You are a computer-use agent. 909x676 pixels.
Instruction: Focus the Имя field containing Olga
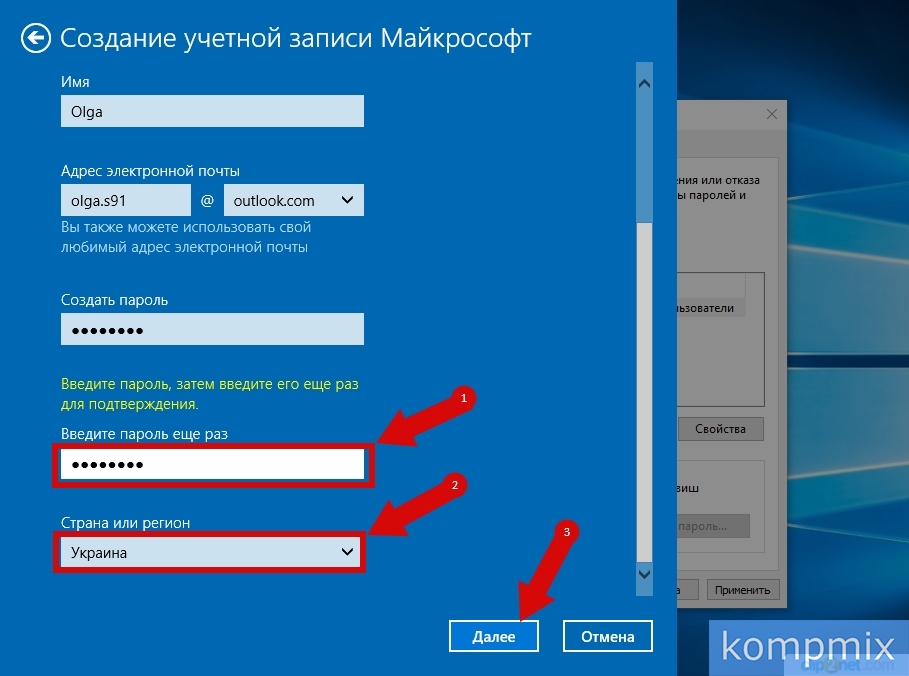pos(212,111)
